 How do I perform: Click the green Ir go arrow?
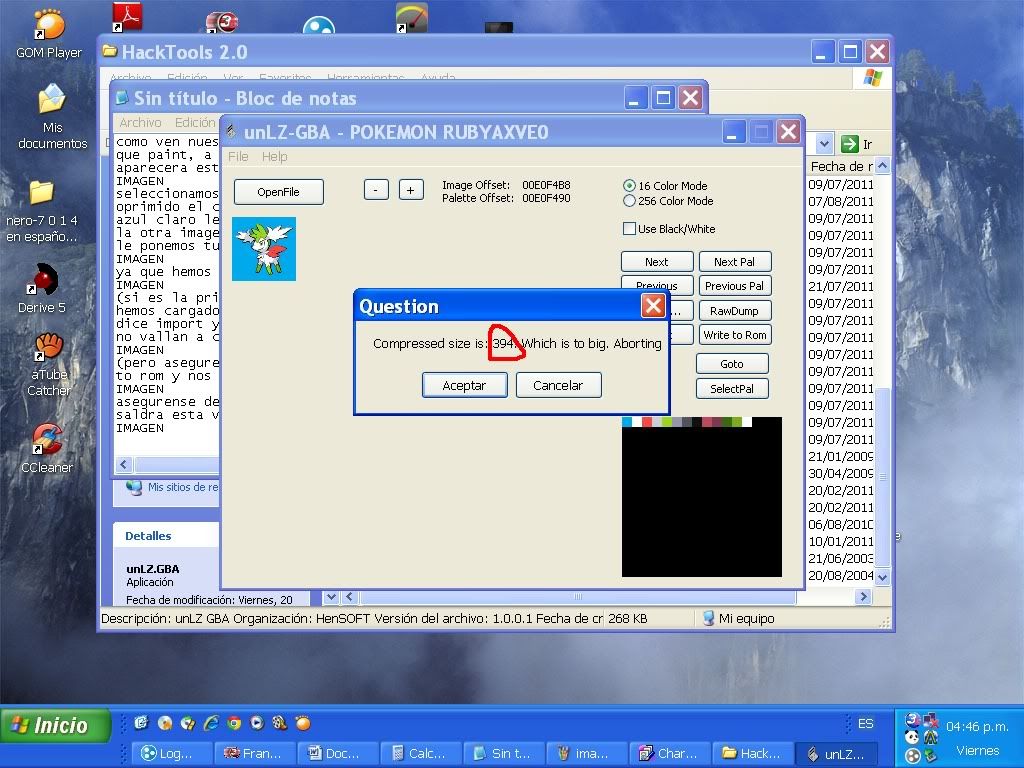pos(850,144)
